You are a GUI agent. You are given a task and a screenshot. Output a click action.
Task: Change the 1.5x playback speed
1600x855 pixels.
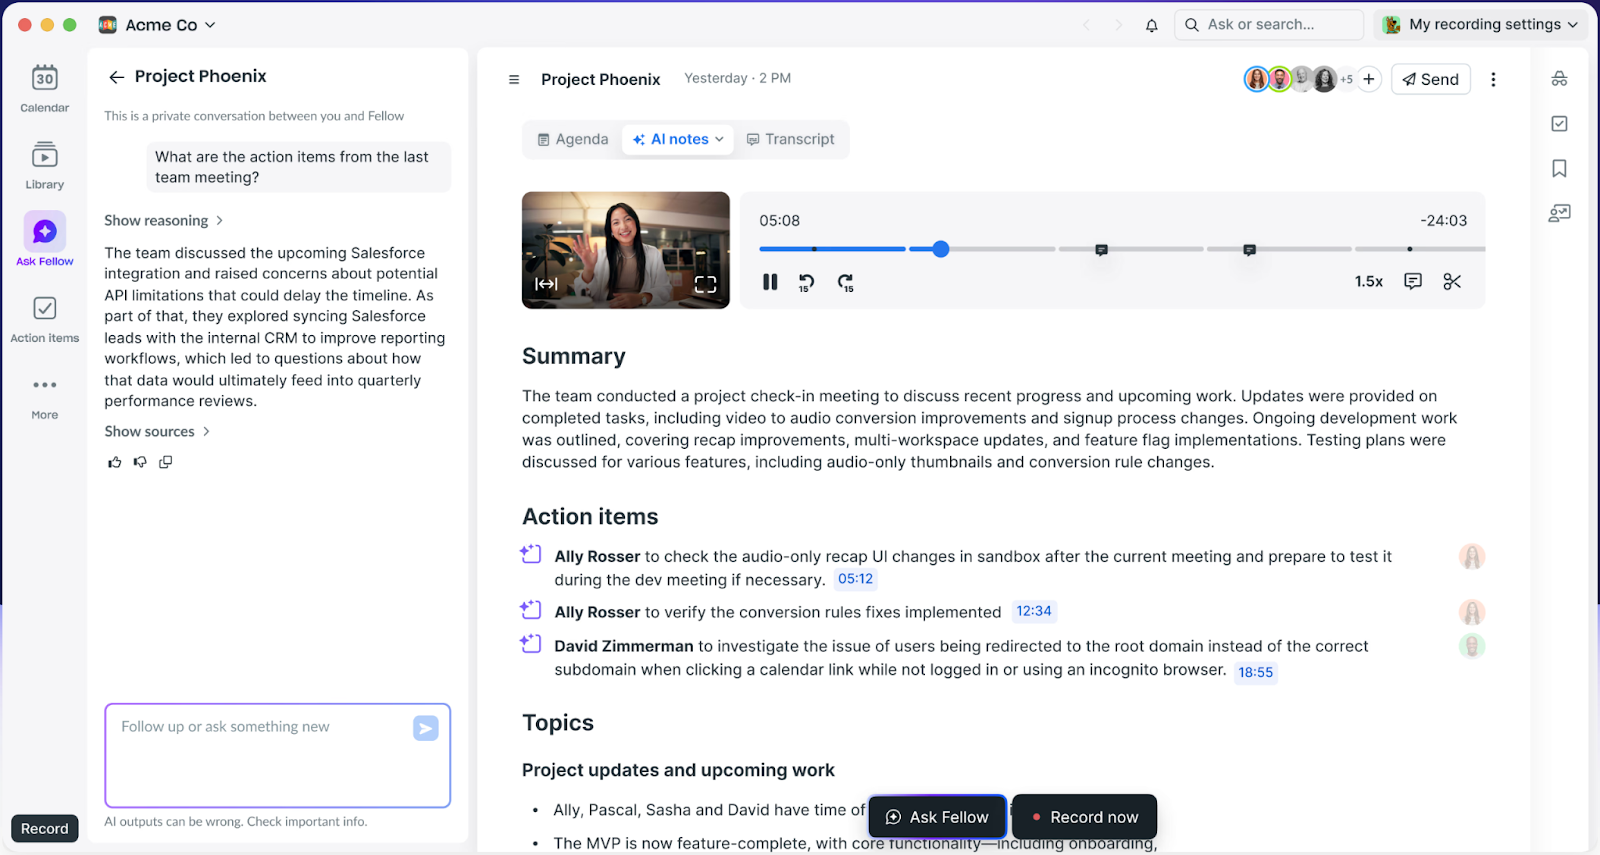coord(1369,282)
